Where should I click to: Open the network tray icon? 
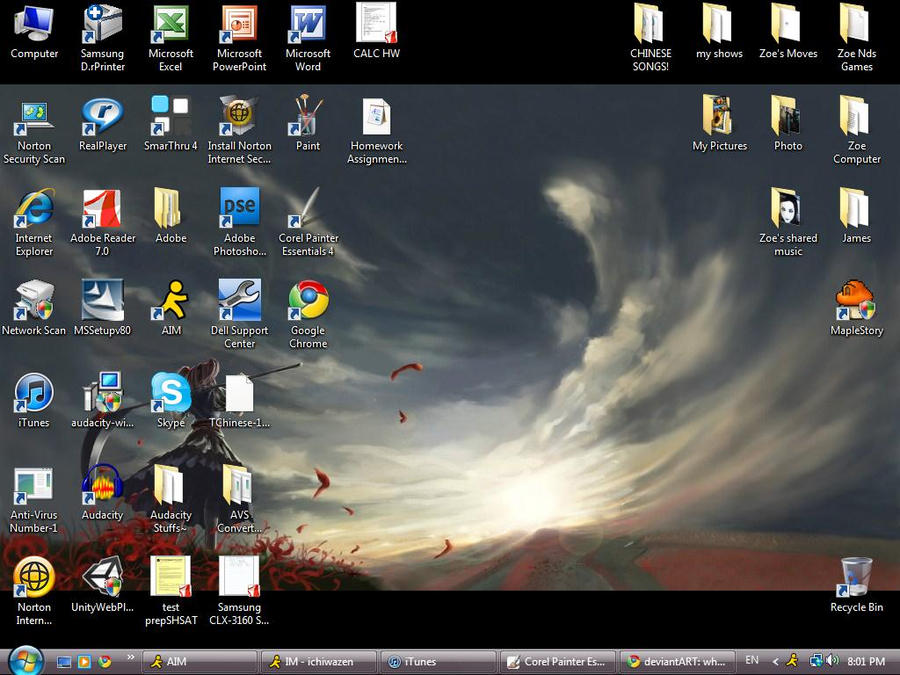click(815, 661)
